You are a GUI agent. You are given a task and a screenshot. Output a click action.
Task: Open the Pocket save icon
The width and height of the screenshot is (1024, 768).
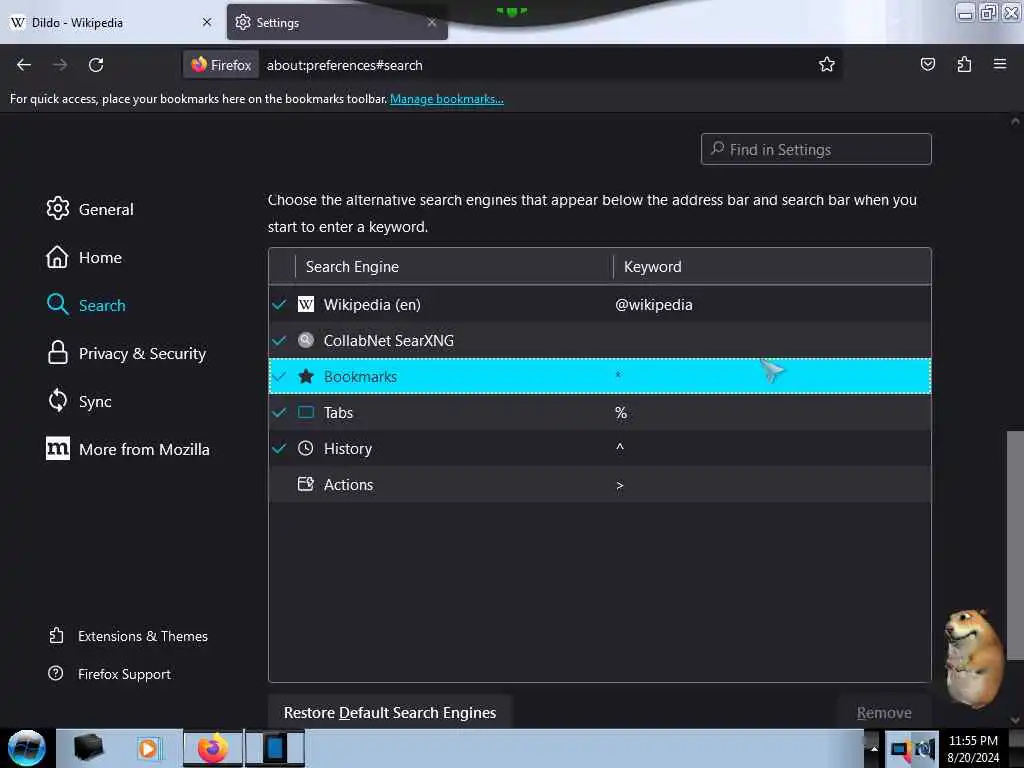click(x=927, y=64)
